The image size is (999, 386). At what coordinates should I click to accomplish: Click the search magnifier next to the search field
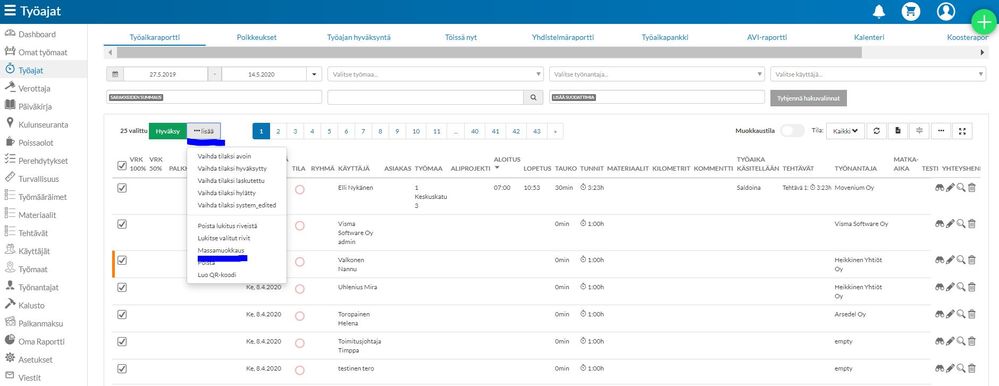click(x=533, y=97)
